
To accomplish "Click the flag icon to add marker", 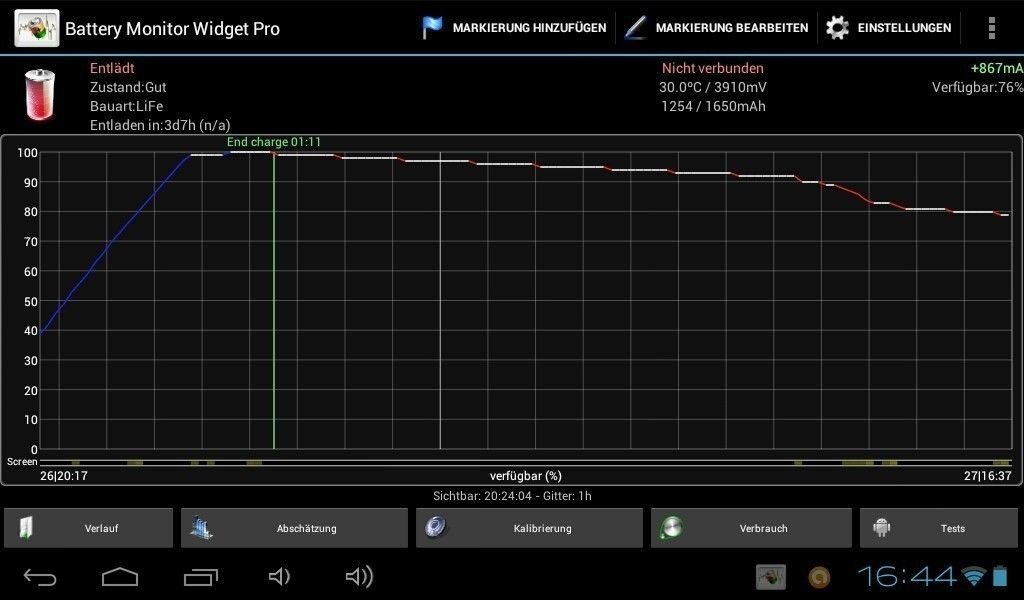I will [x=432, y=28].
